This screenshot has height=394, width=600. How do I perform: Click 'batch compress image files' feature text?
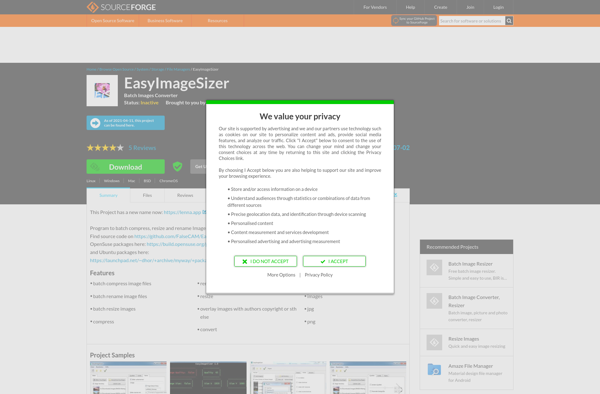click(x=122, y=284)
